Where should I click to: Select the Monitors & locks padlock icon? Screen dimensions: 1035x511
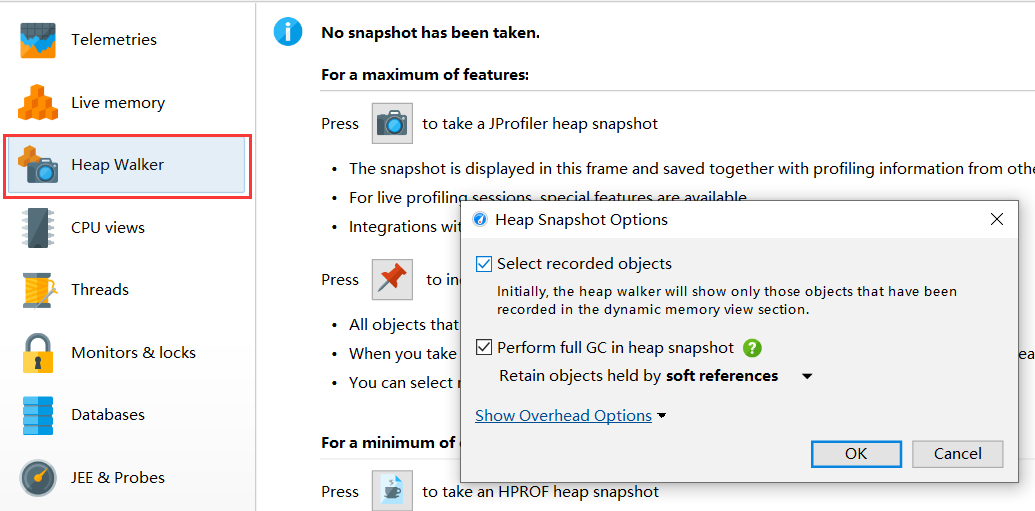pos(38,352)
